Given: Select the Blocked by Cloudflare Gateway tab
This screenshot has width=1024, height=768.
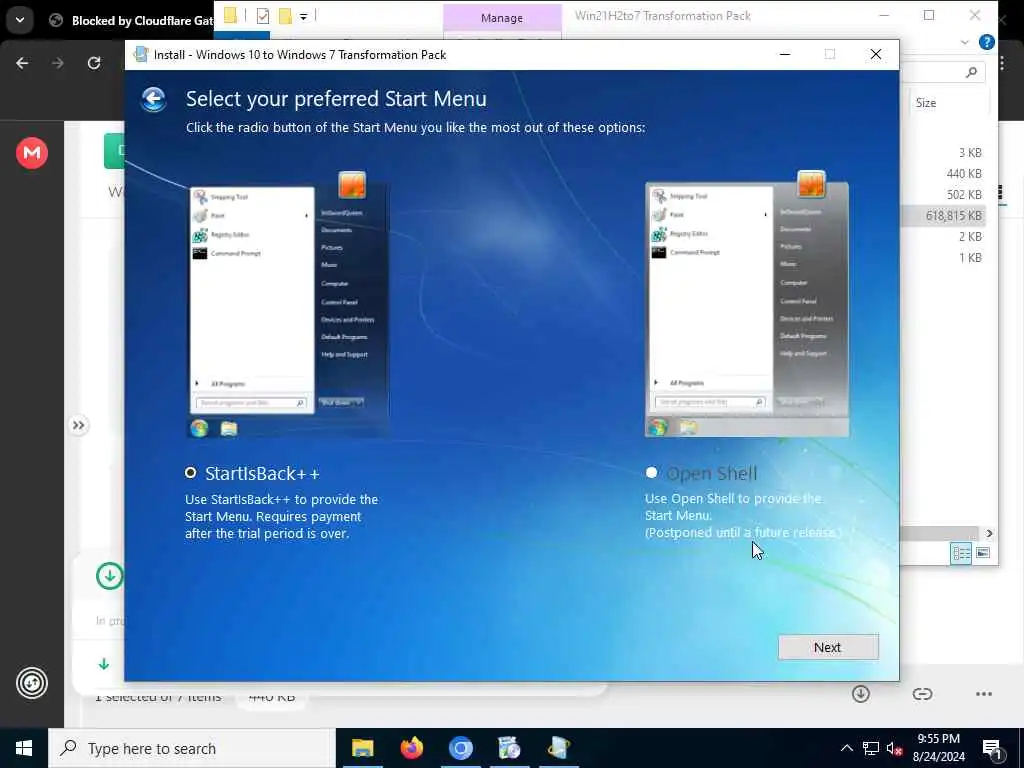Looking at the screenshot, I should click(x=131, y=20).
